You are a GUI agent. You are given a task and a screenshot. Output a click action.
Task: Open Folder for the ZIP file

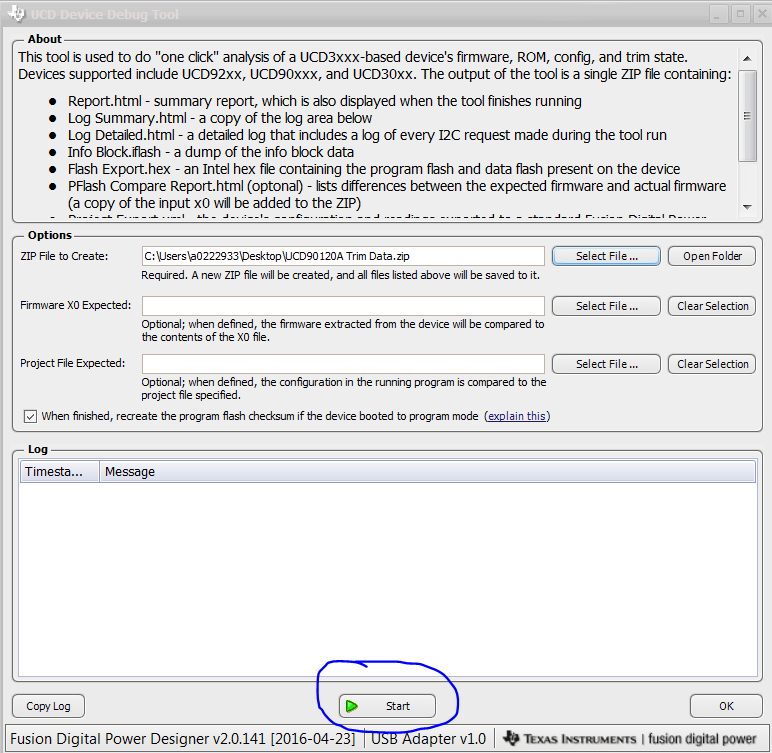point(712,256)
